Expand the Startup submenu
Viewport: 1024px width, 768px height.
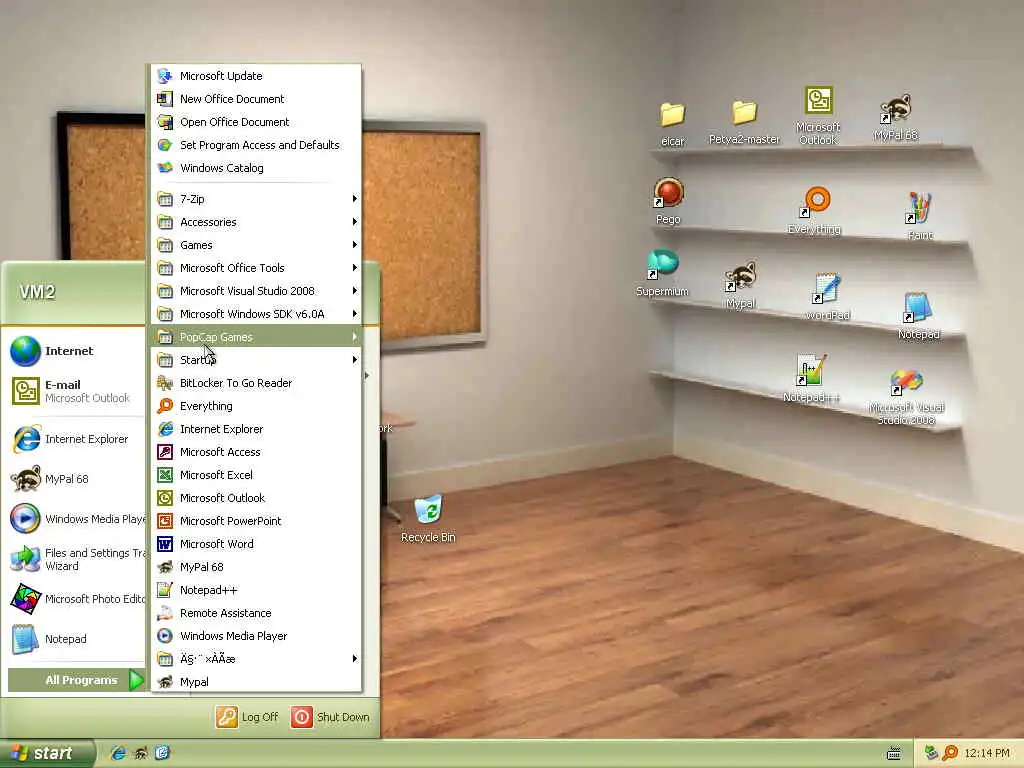pyautogui.click(x=257, y=360)
